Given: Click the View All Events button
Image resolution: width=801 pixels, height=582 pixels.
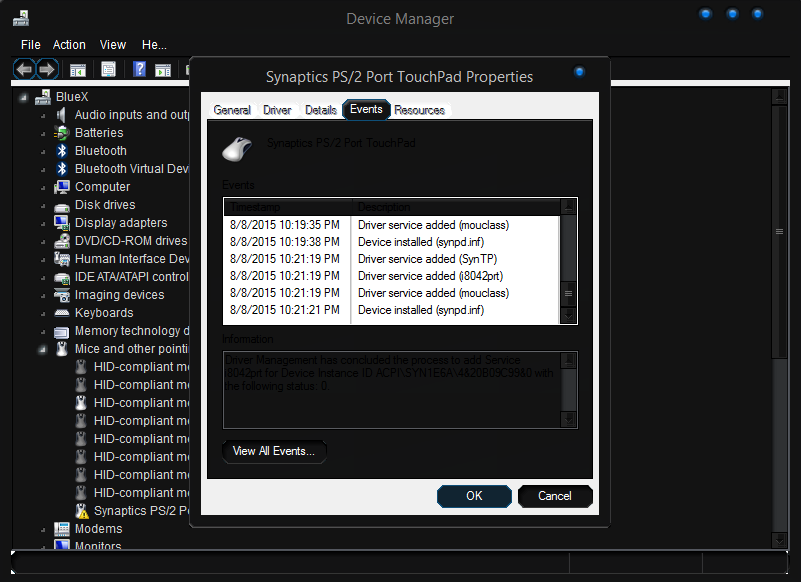Looking at the screenshot, I should 273,451.
